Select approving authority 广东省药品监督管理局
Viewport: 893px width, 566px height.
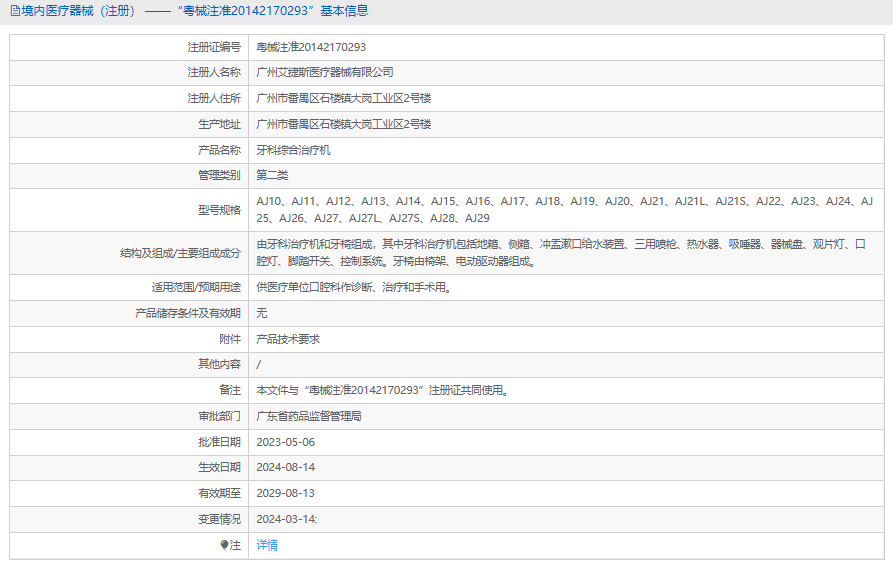[309, 416]
